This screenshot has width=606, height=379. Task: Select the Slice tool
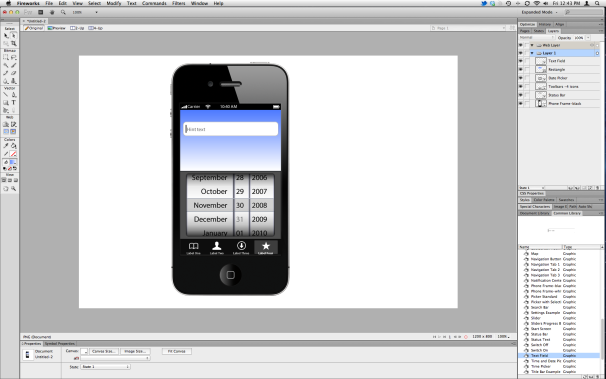[x=14, y=124]
